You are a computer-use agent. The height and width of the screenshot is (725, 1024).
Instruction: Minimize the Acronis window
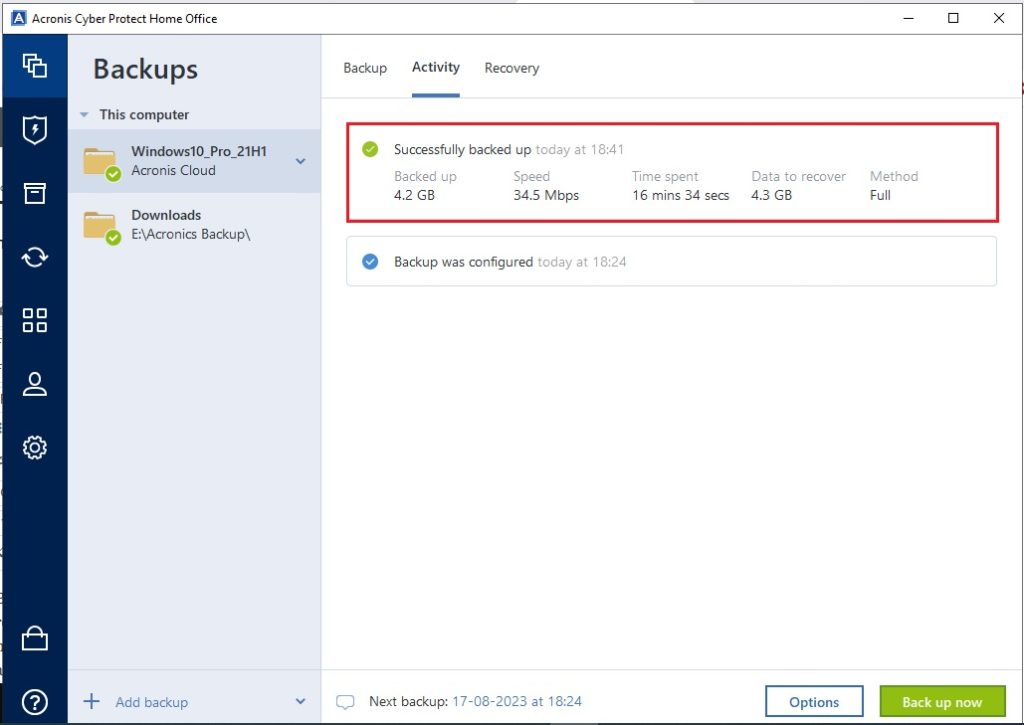(x=908, y=18)
